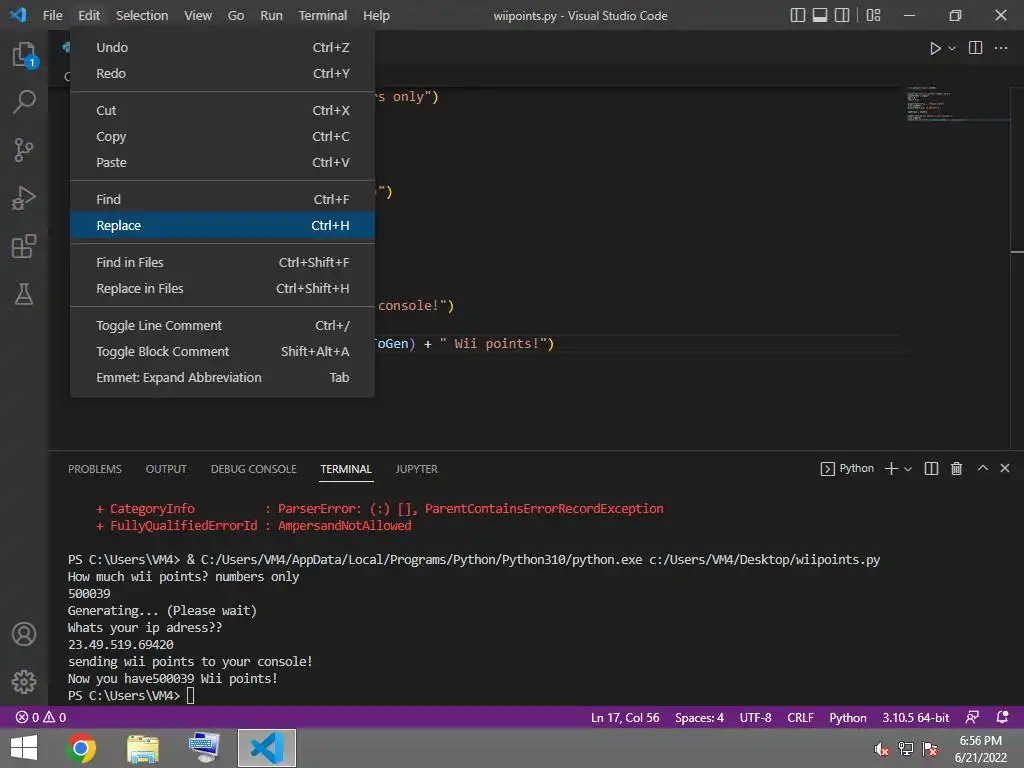Choose Paste from Edit menu
This screenshot has width=1024, height=768.
222,162
